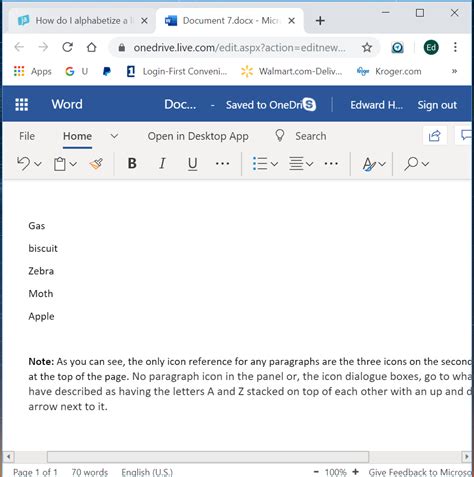
Task: Open the Kroger.com bookmark
Action: click(389, 71)
